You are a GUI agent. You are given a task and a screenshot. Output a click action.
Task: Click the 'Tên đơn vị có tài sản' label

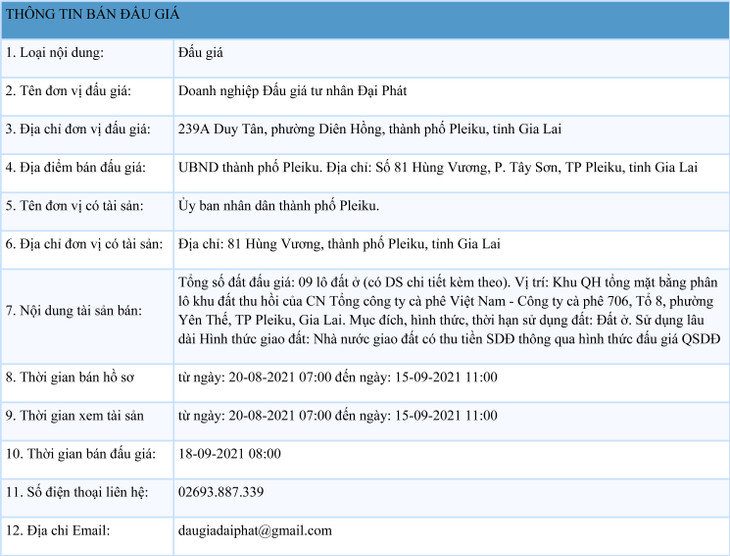(75, 205)
